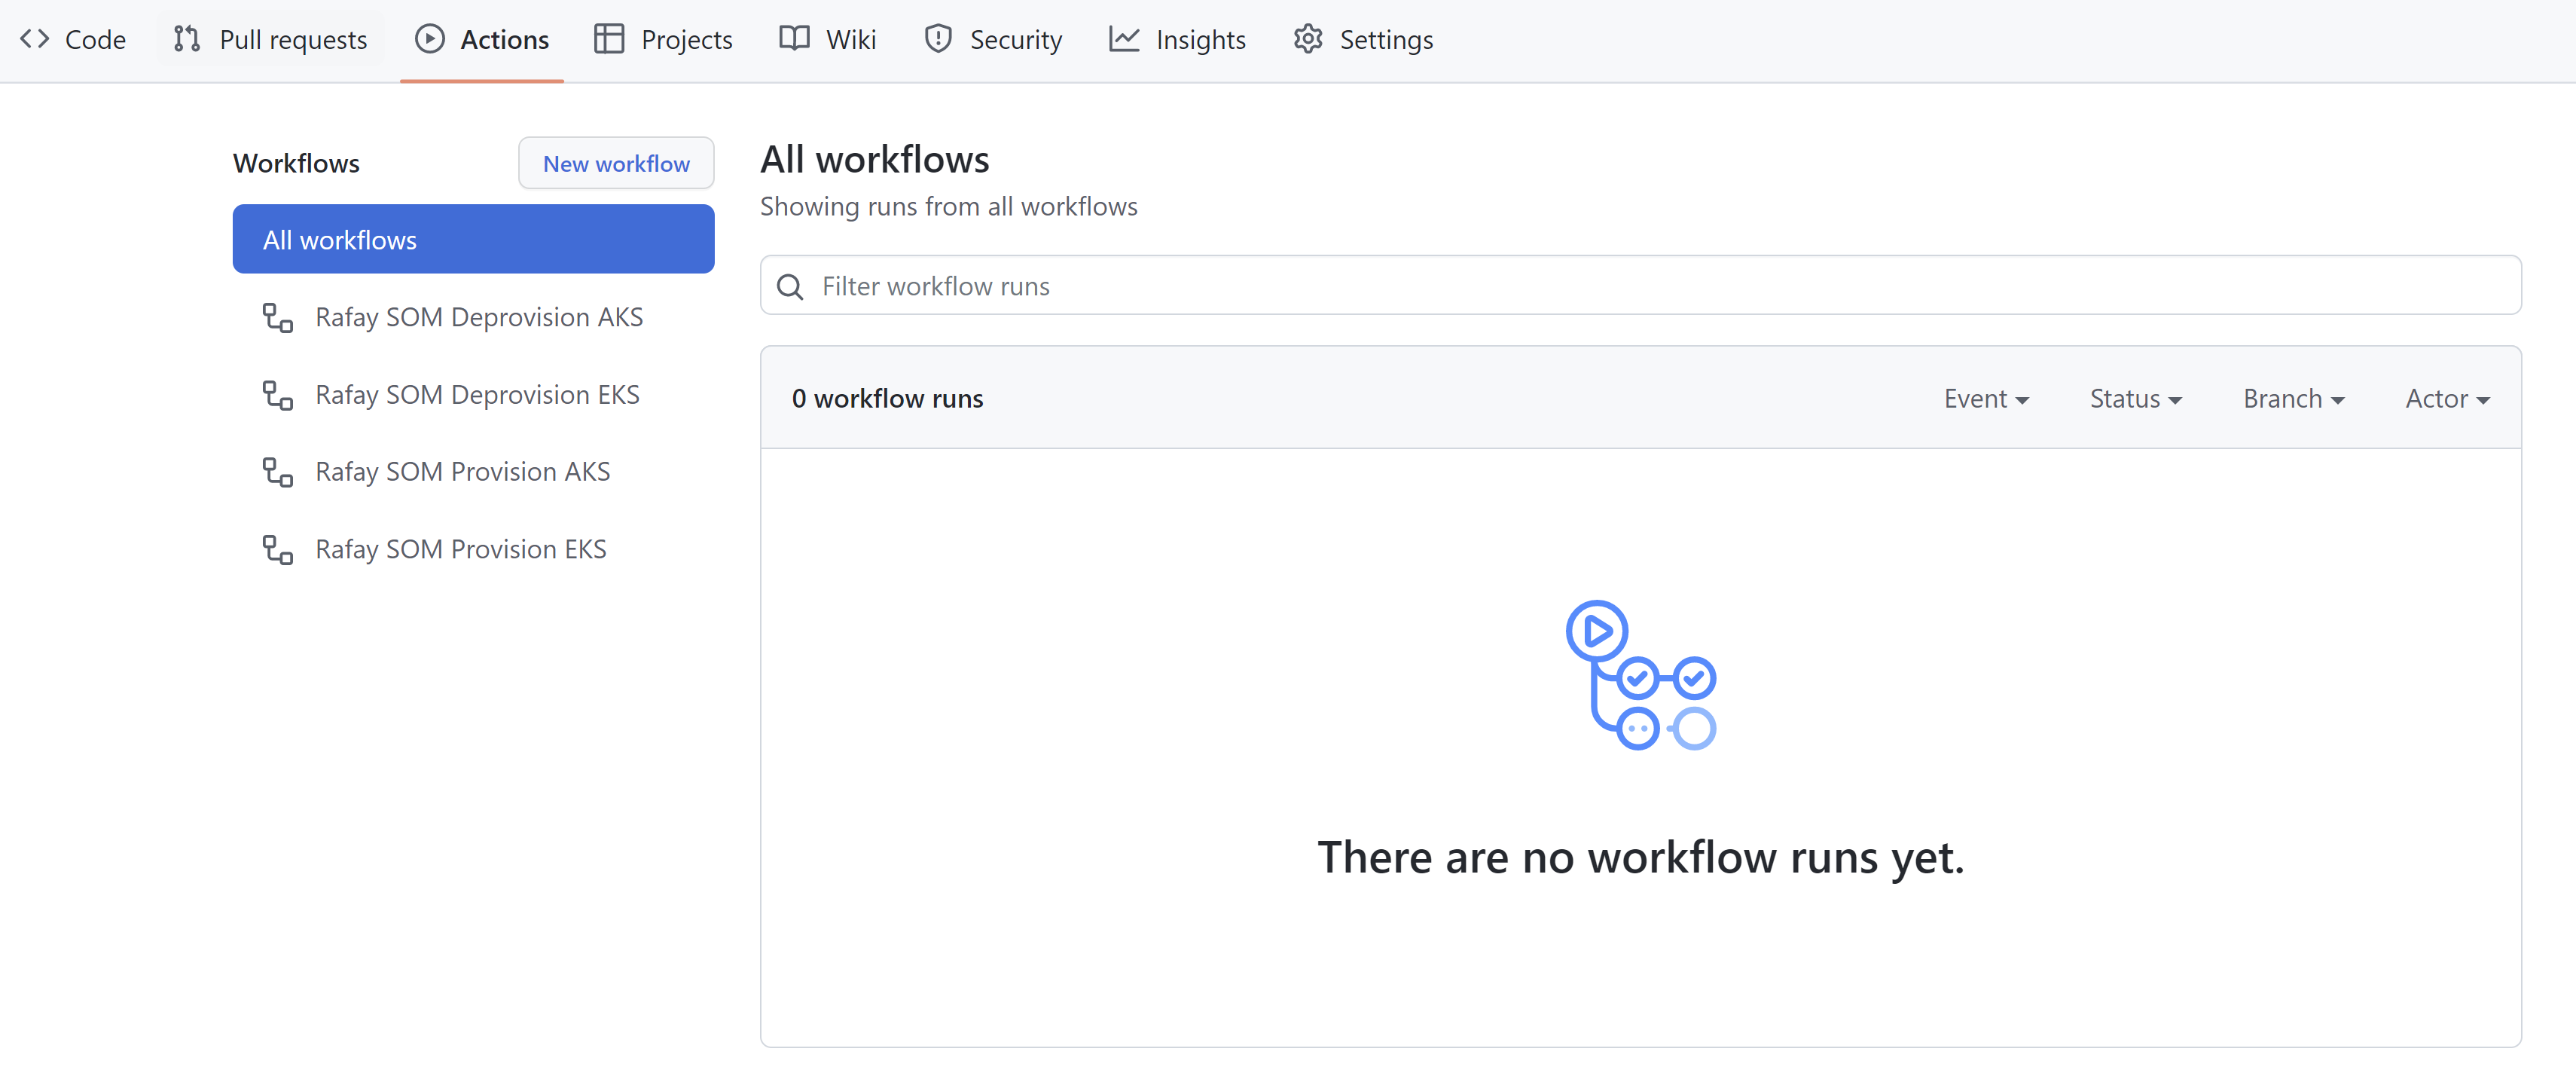2576x1076 pixels.
Task: Click the workflow icon beside Provision EKS
Action: coord(277,549)
